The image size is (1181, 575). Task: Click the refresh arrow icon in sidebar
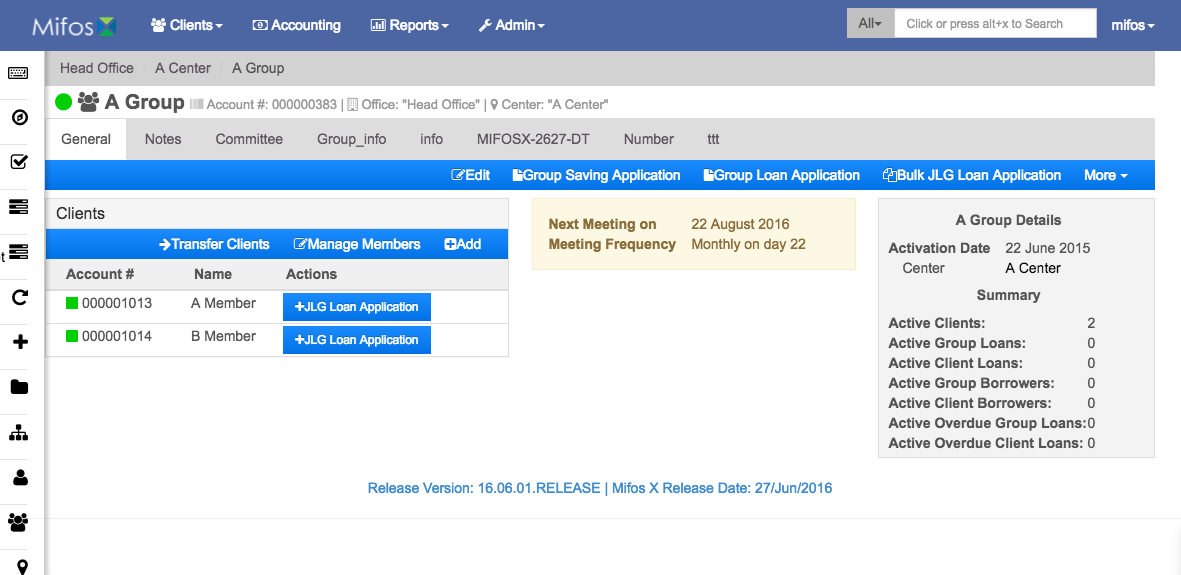pyautogui.click(x=20, y=297)
